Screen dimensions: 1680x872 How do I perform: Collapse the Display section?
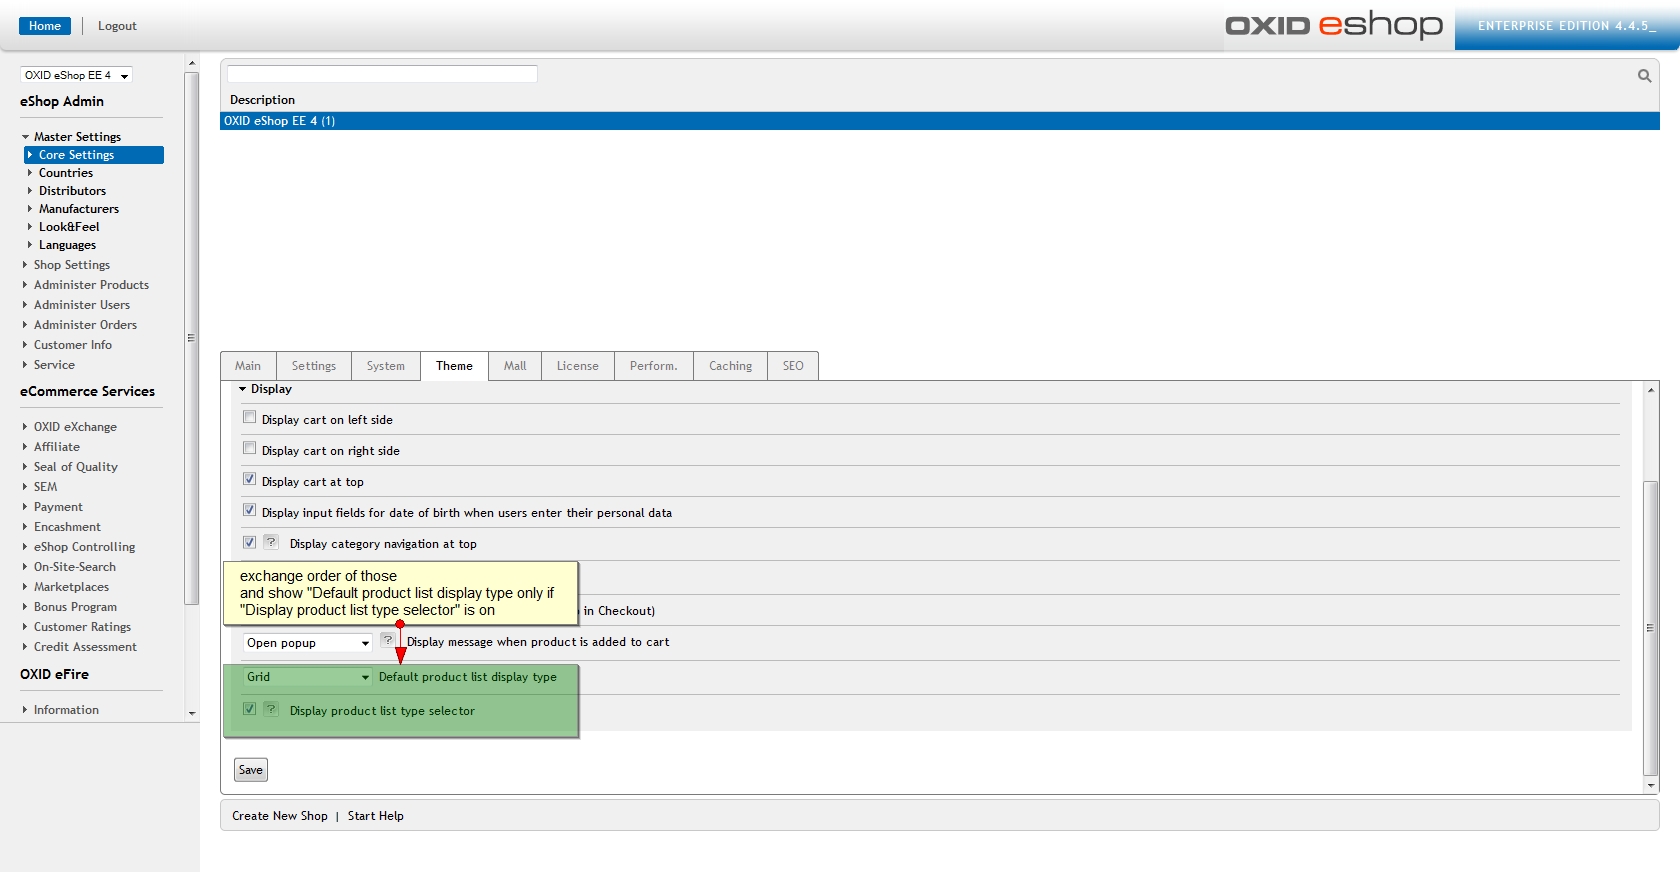(243, 389)
